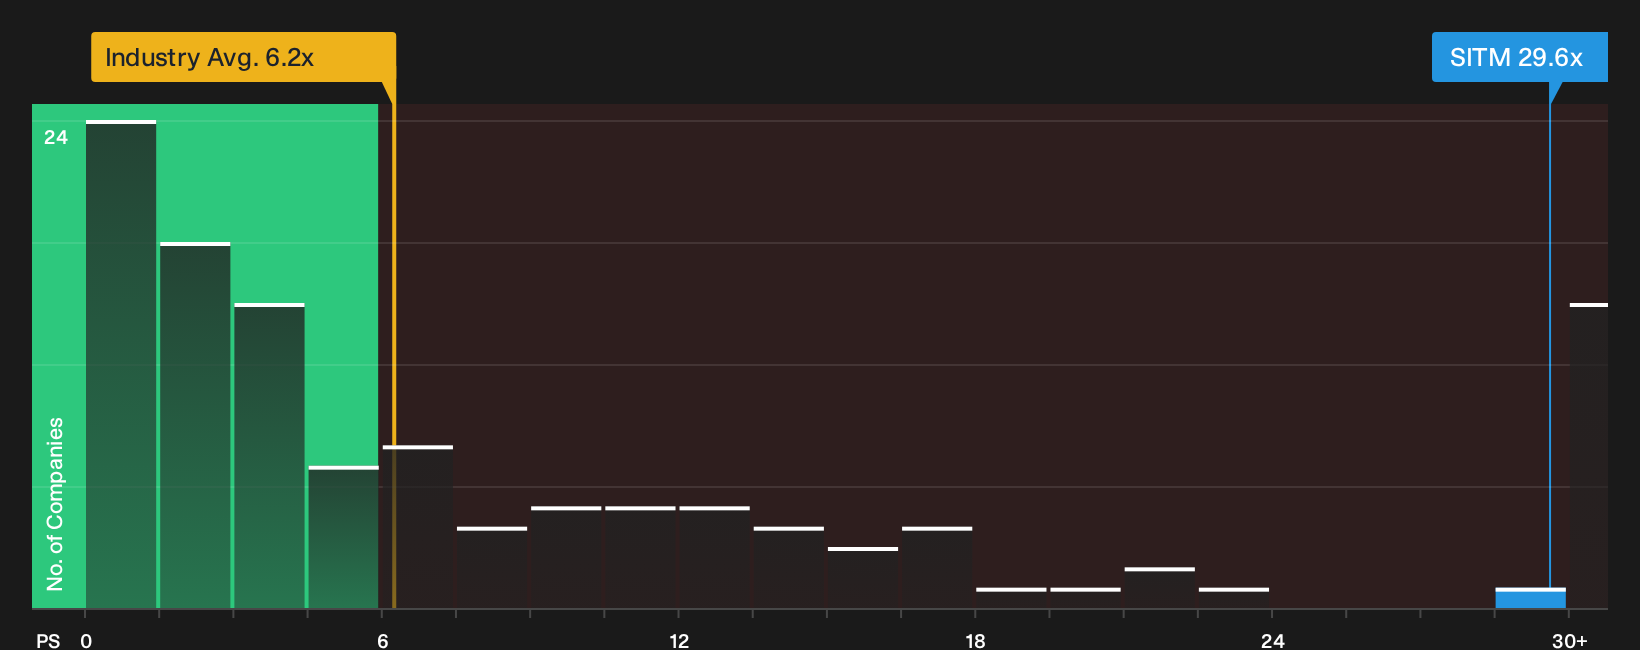Select the bar starting at PS 12
Screen dimensions: 1640x650
pos(714,558)
